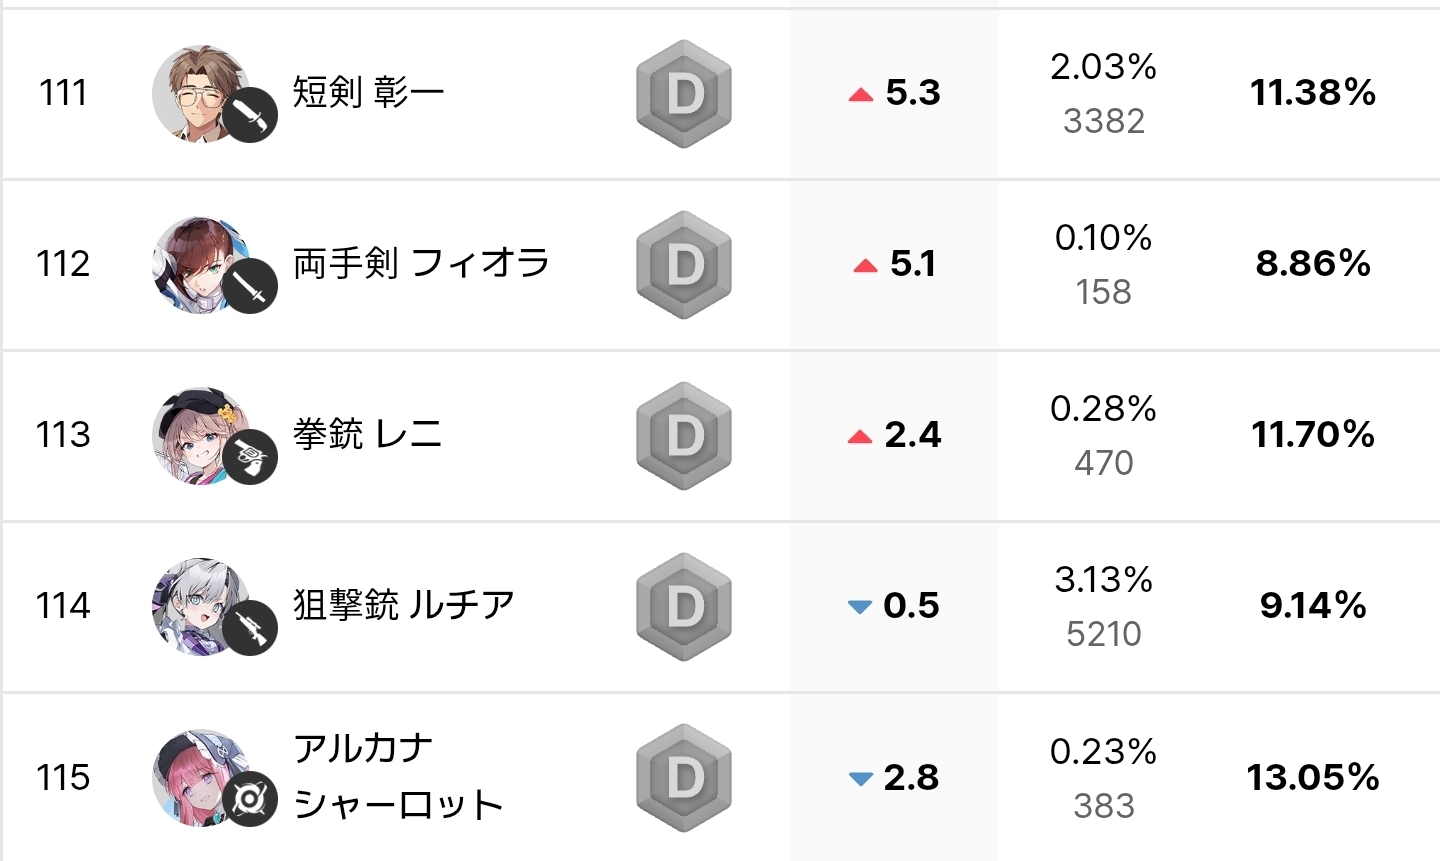Click the D tier badge in row 111
Screen dimensions: 1440x861
[684, 94]
